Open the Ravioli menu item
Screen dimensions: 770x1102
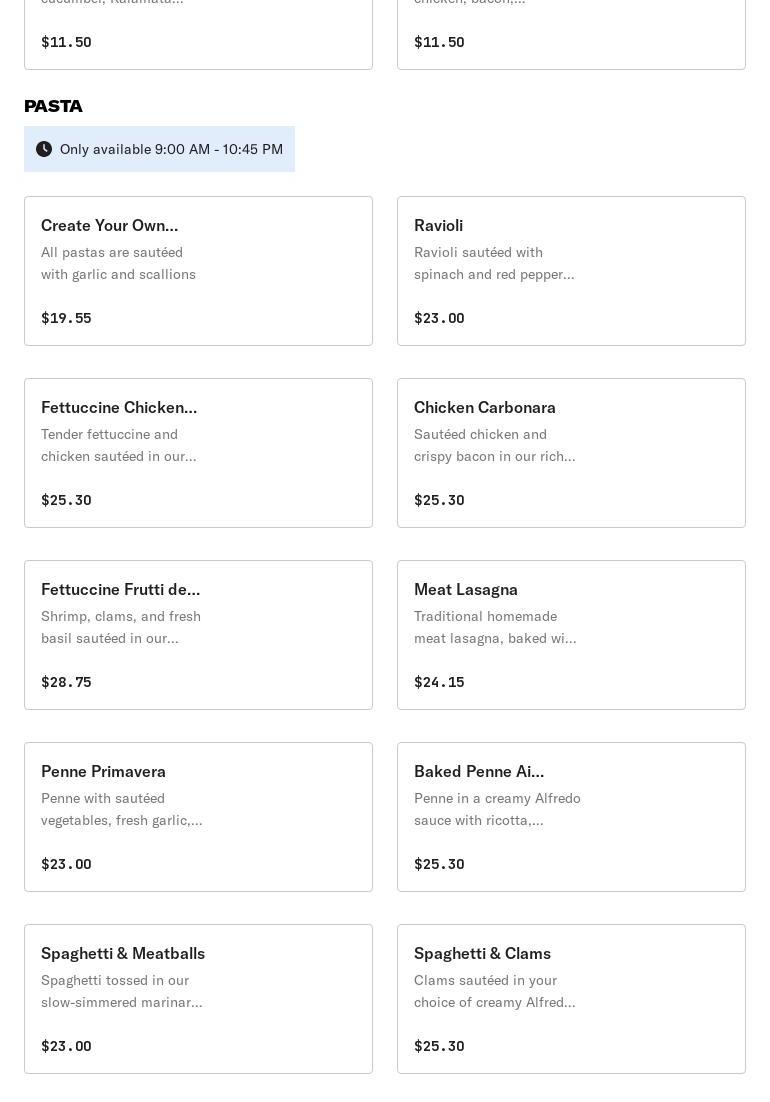coord(571,271)
